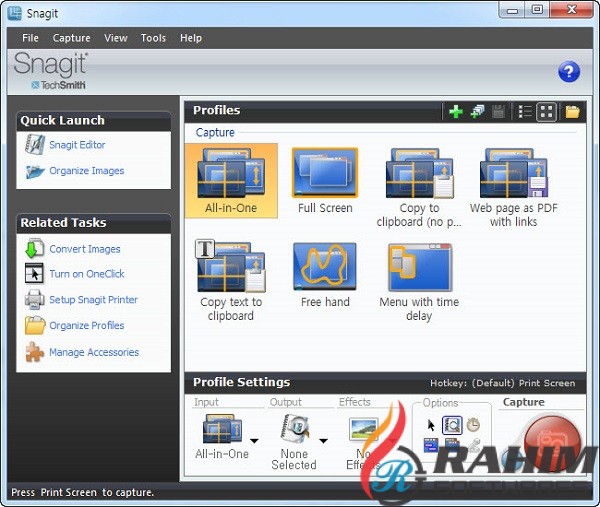This screenshot has height=507, width=600.
Task: Click the TechSmith logo under Snagit
Action: click(59, 85)
